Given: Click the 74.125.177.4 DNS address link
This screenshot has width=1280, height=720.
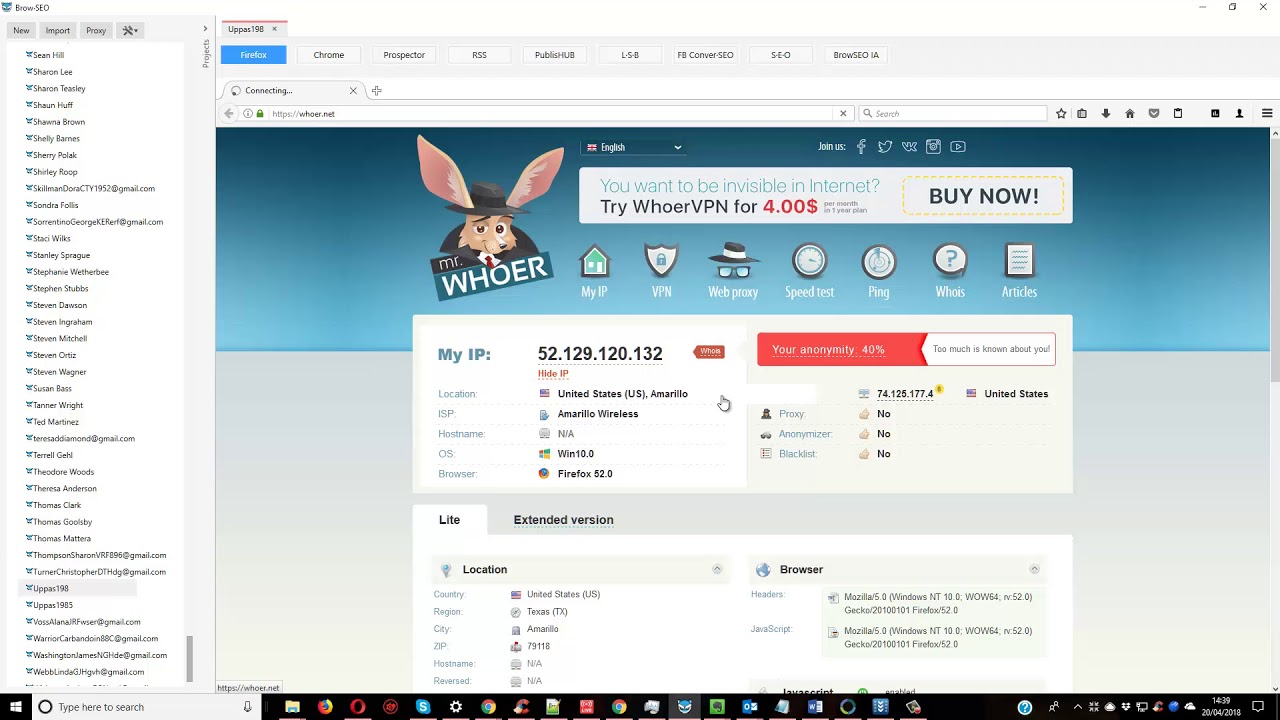Looking at the screenshot, I should click(905, 394).
